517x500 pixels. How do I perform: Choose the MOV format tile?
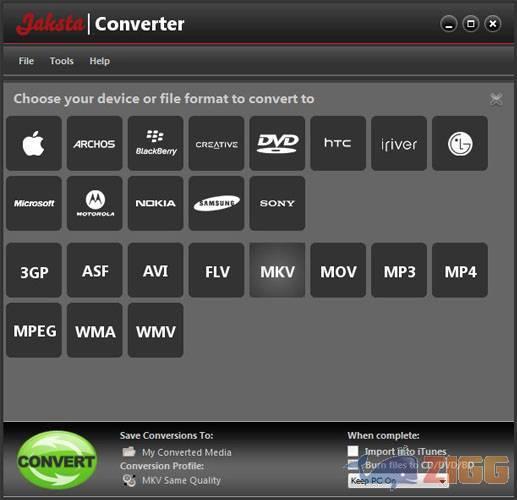338,270
